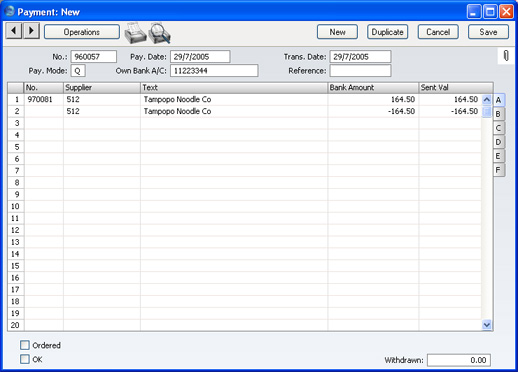Click the scroll up arrow of the grid
518x372 pixels.
[x=487, y=99]
